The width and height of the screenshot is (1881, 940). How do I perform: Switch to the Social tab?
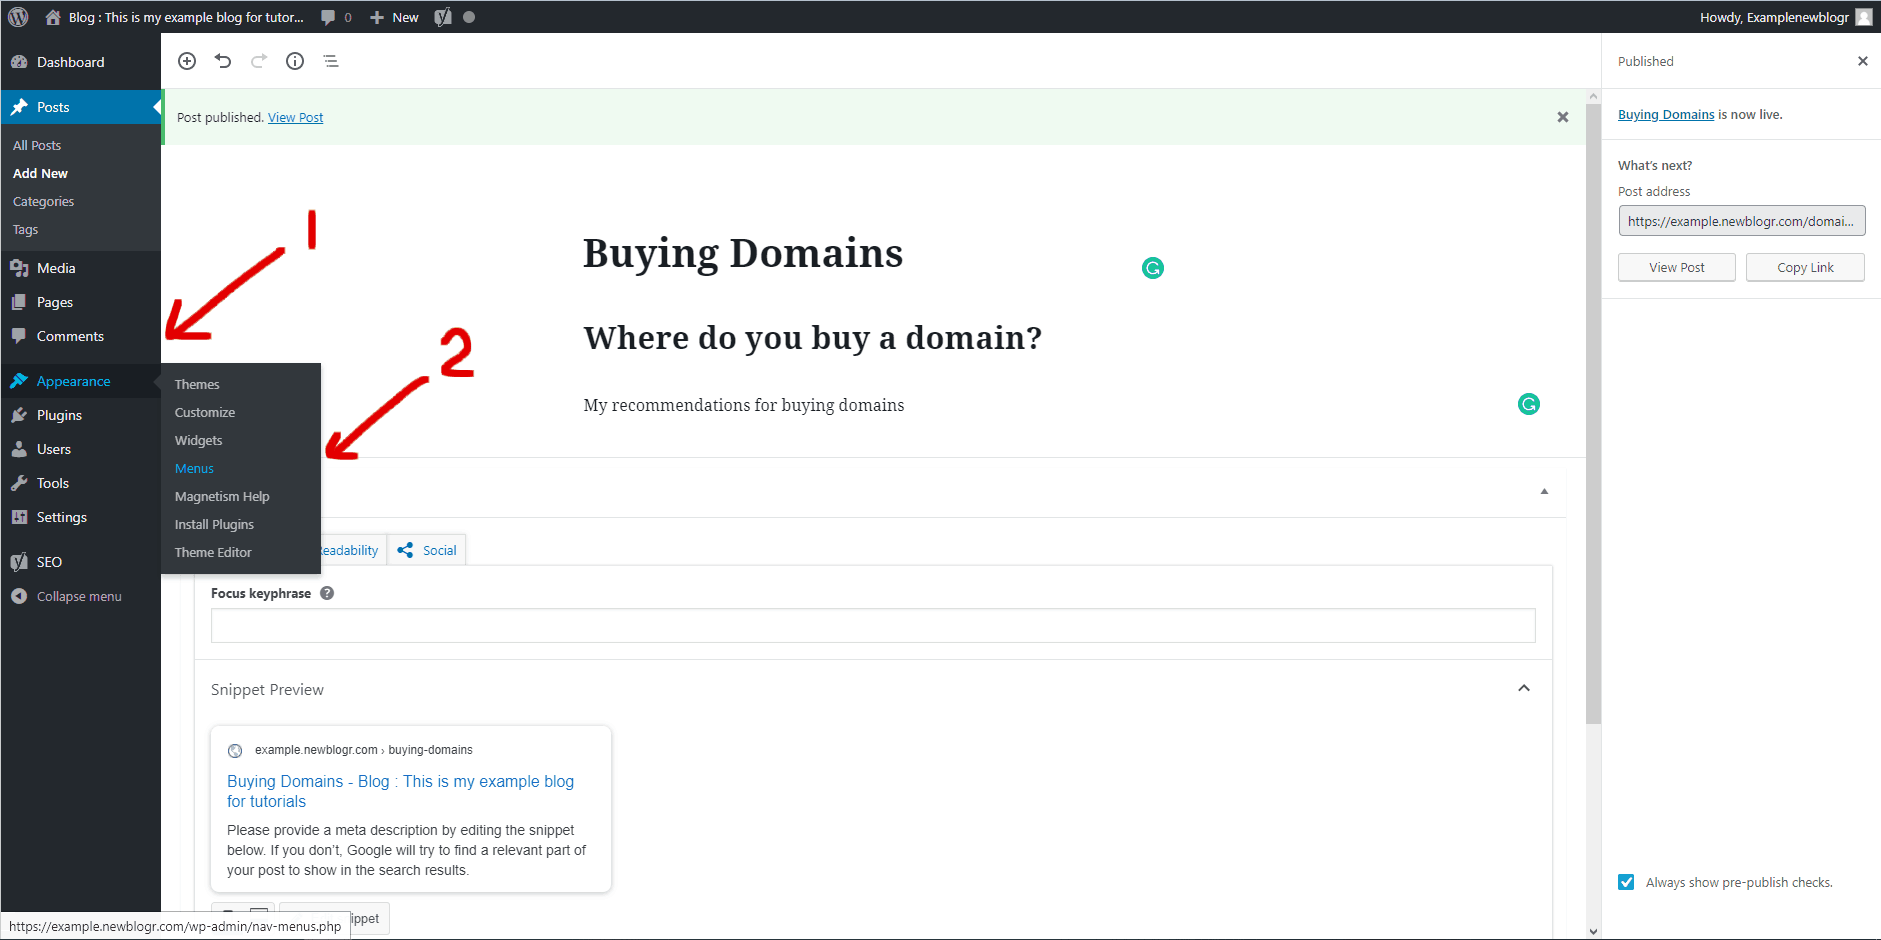click(427, 550)
